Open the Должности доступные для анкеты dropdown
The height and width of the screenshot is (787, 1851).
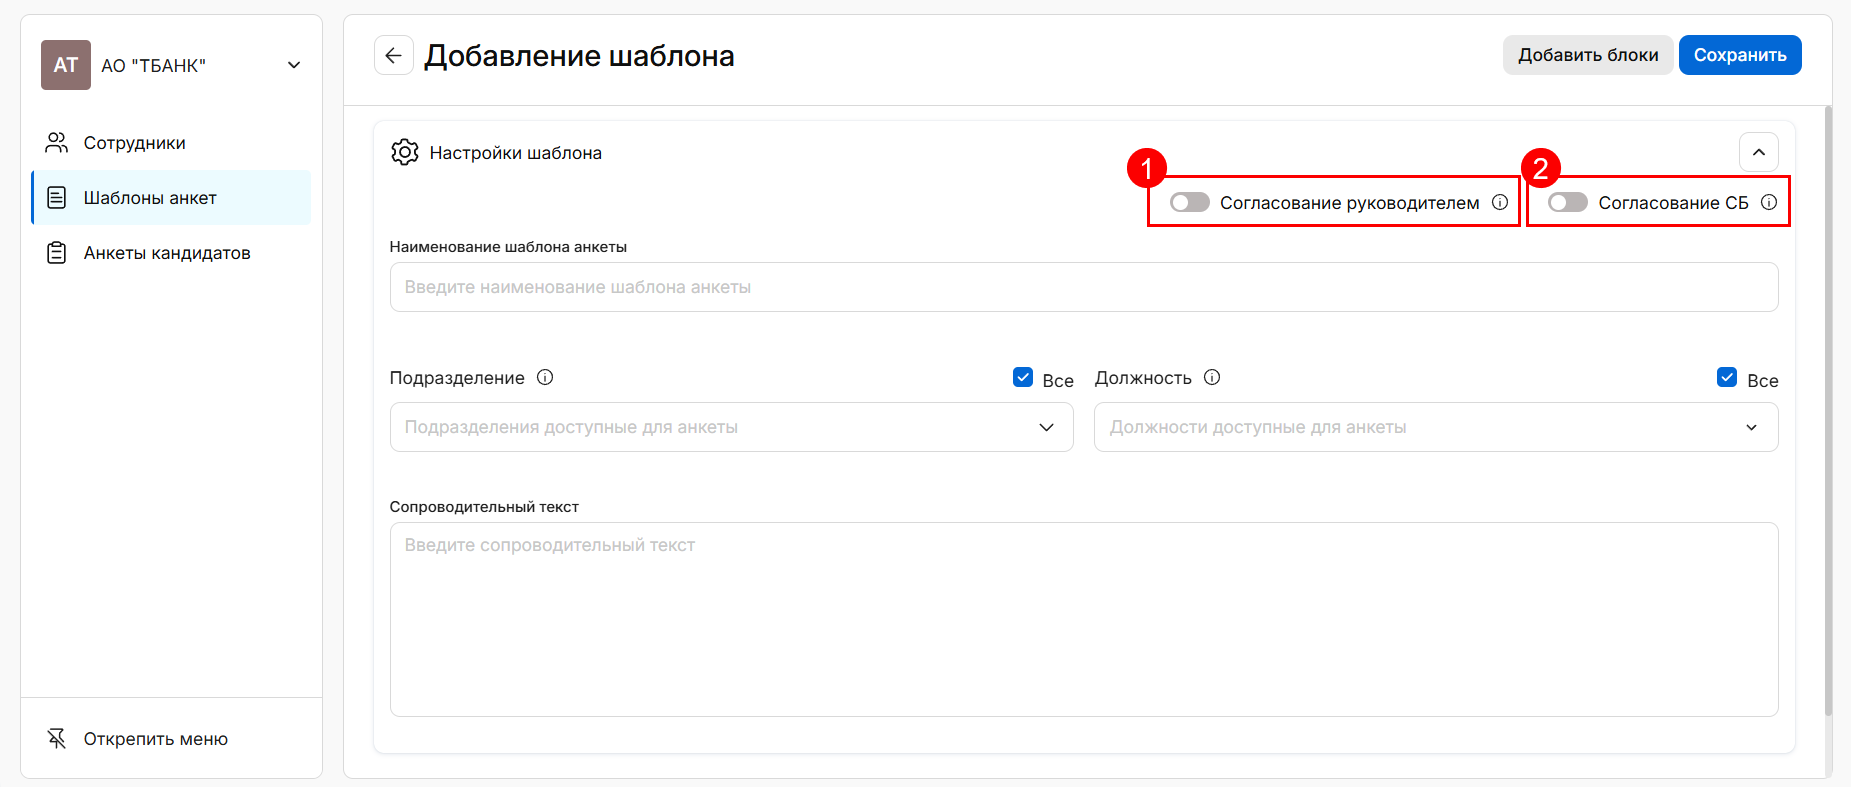click(1435, 427)
